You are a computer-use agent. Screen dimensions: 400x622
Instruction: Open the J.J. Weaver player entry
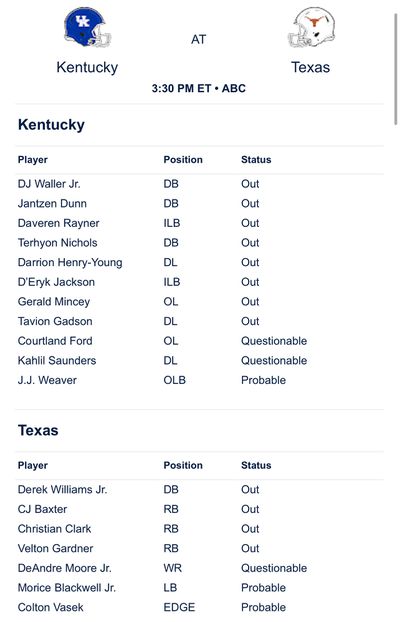click(x=47, y=380)
